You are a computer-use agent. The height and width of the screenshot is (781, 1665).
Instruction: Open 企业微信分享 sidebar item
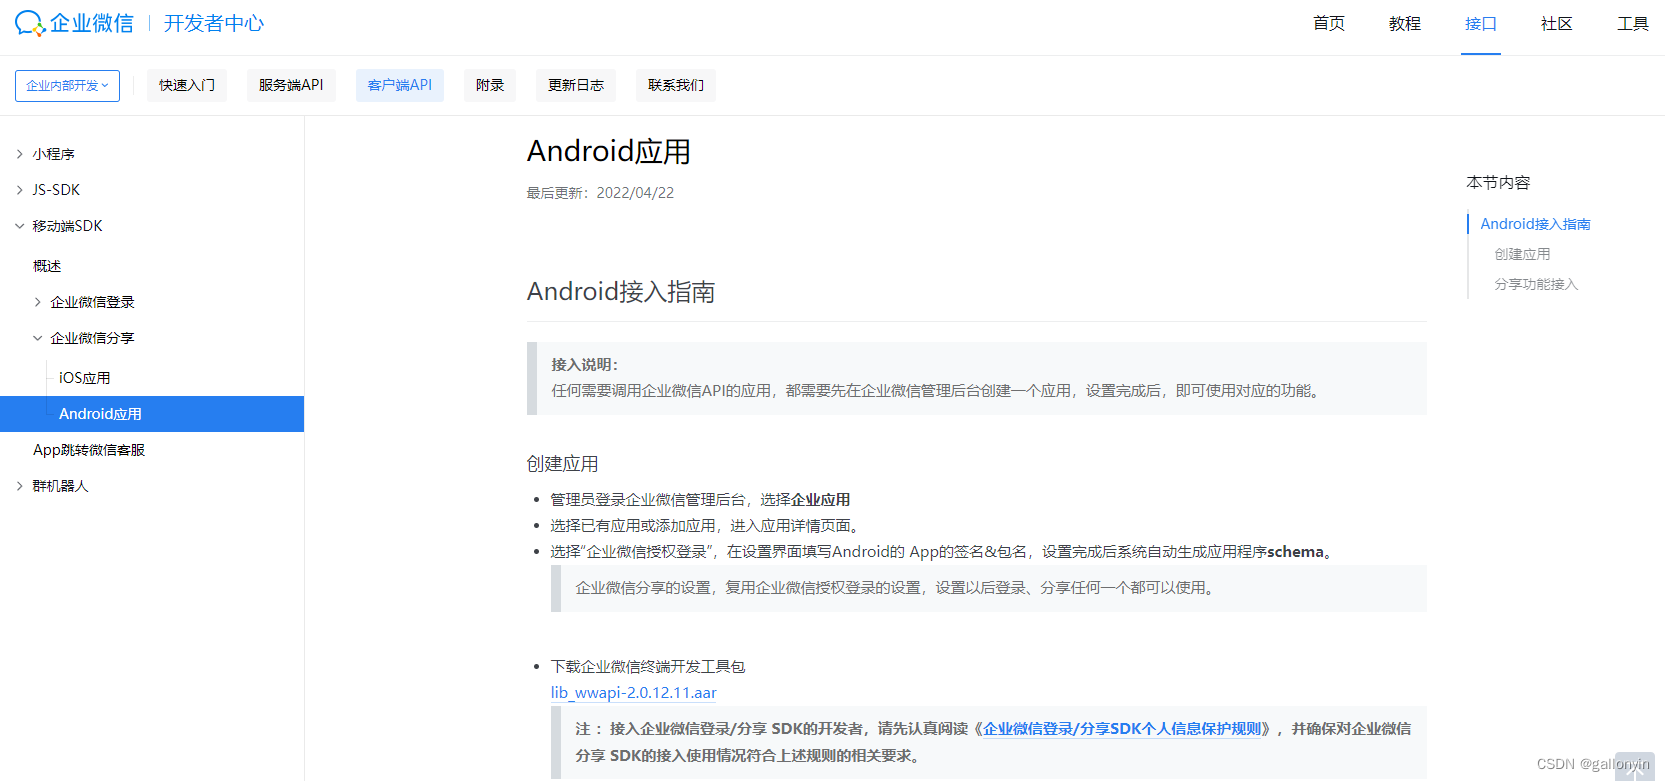92,338
